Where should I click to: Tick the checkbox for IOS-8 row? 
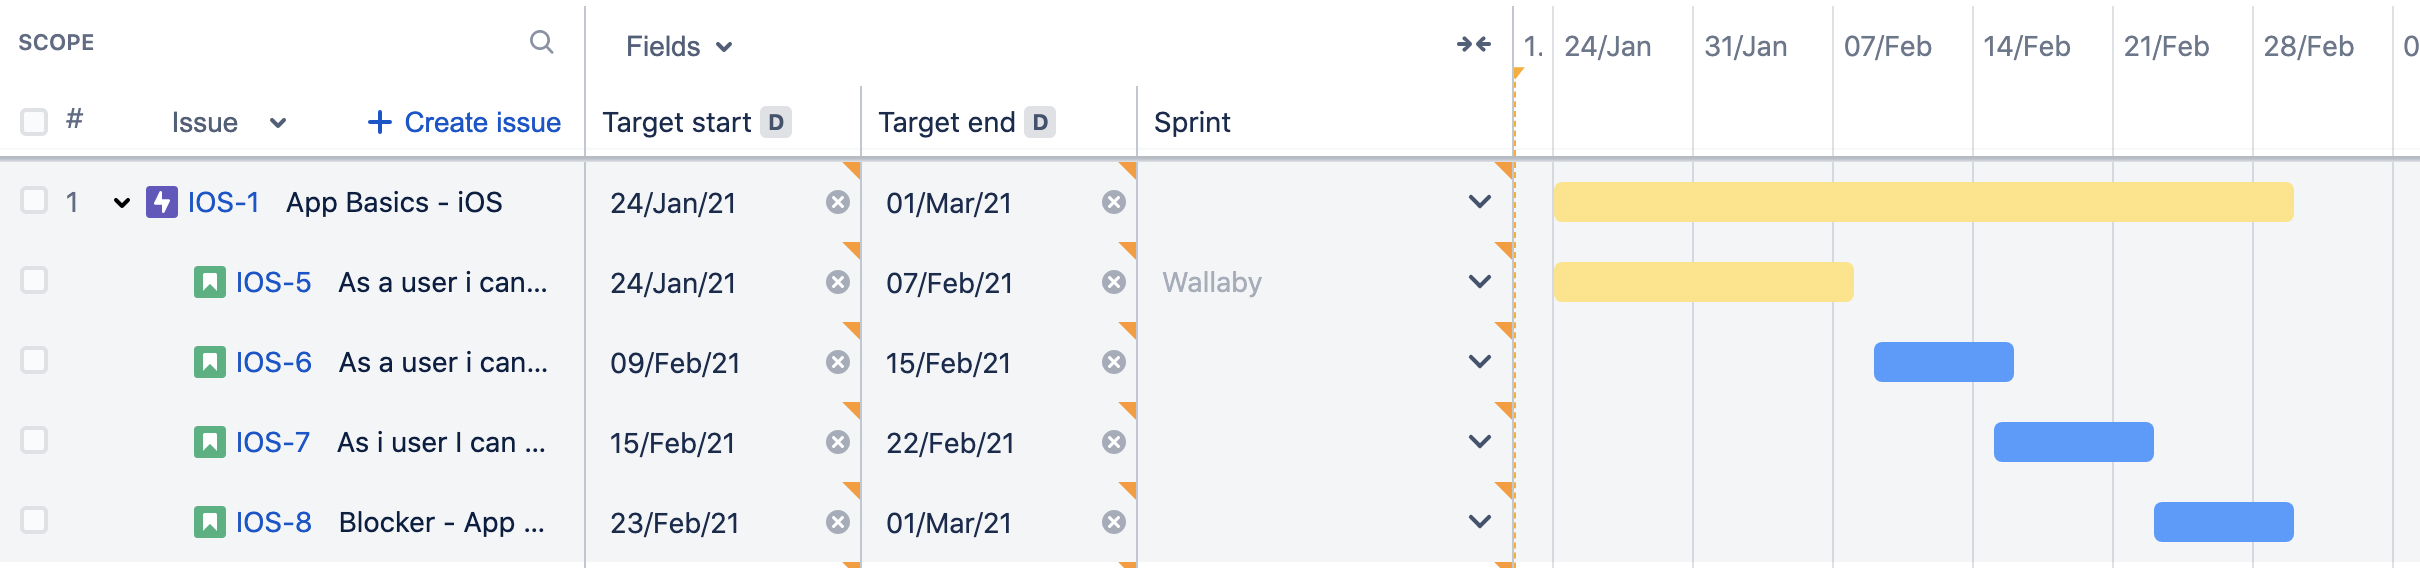[x=34, y=520]
